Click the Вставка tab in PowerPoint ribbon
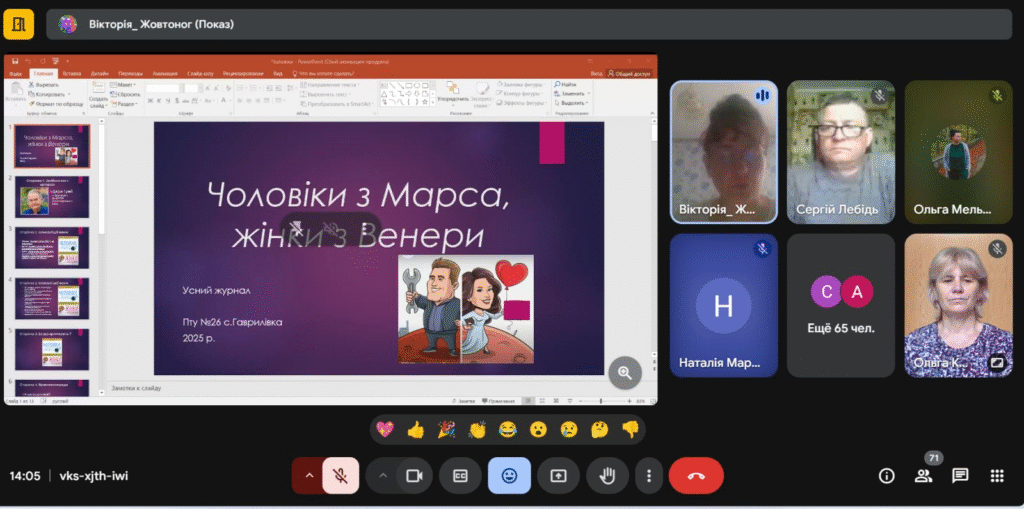Viewport: 1024px width, 509px height. (71, 73)
